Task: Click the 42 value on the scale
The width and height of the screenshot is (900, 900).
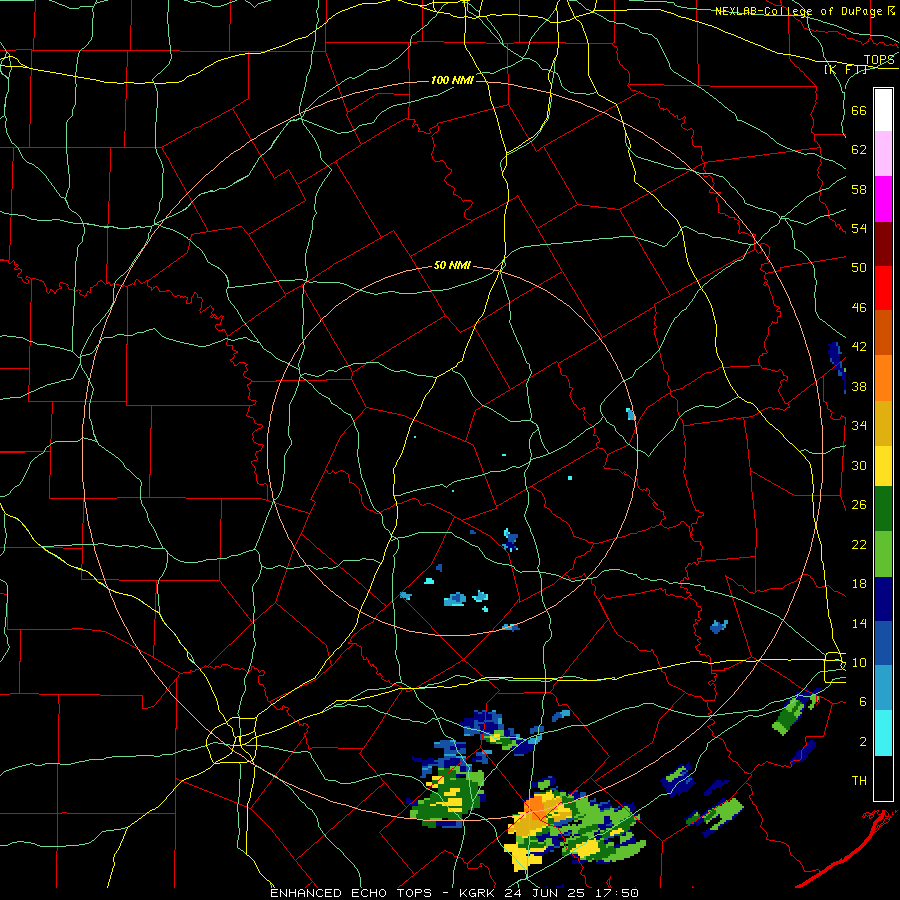Action: 859,347
